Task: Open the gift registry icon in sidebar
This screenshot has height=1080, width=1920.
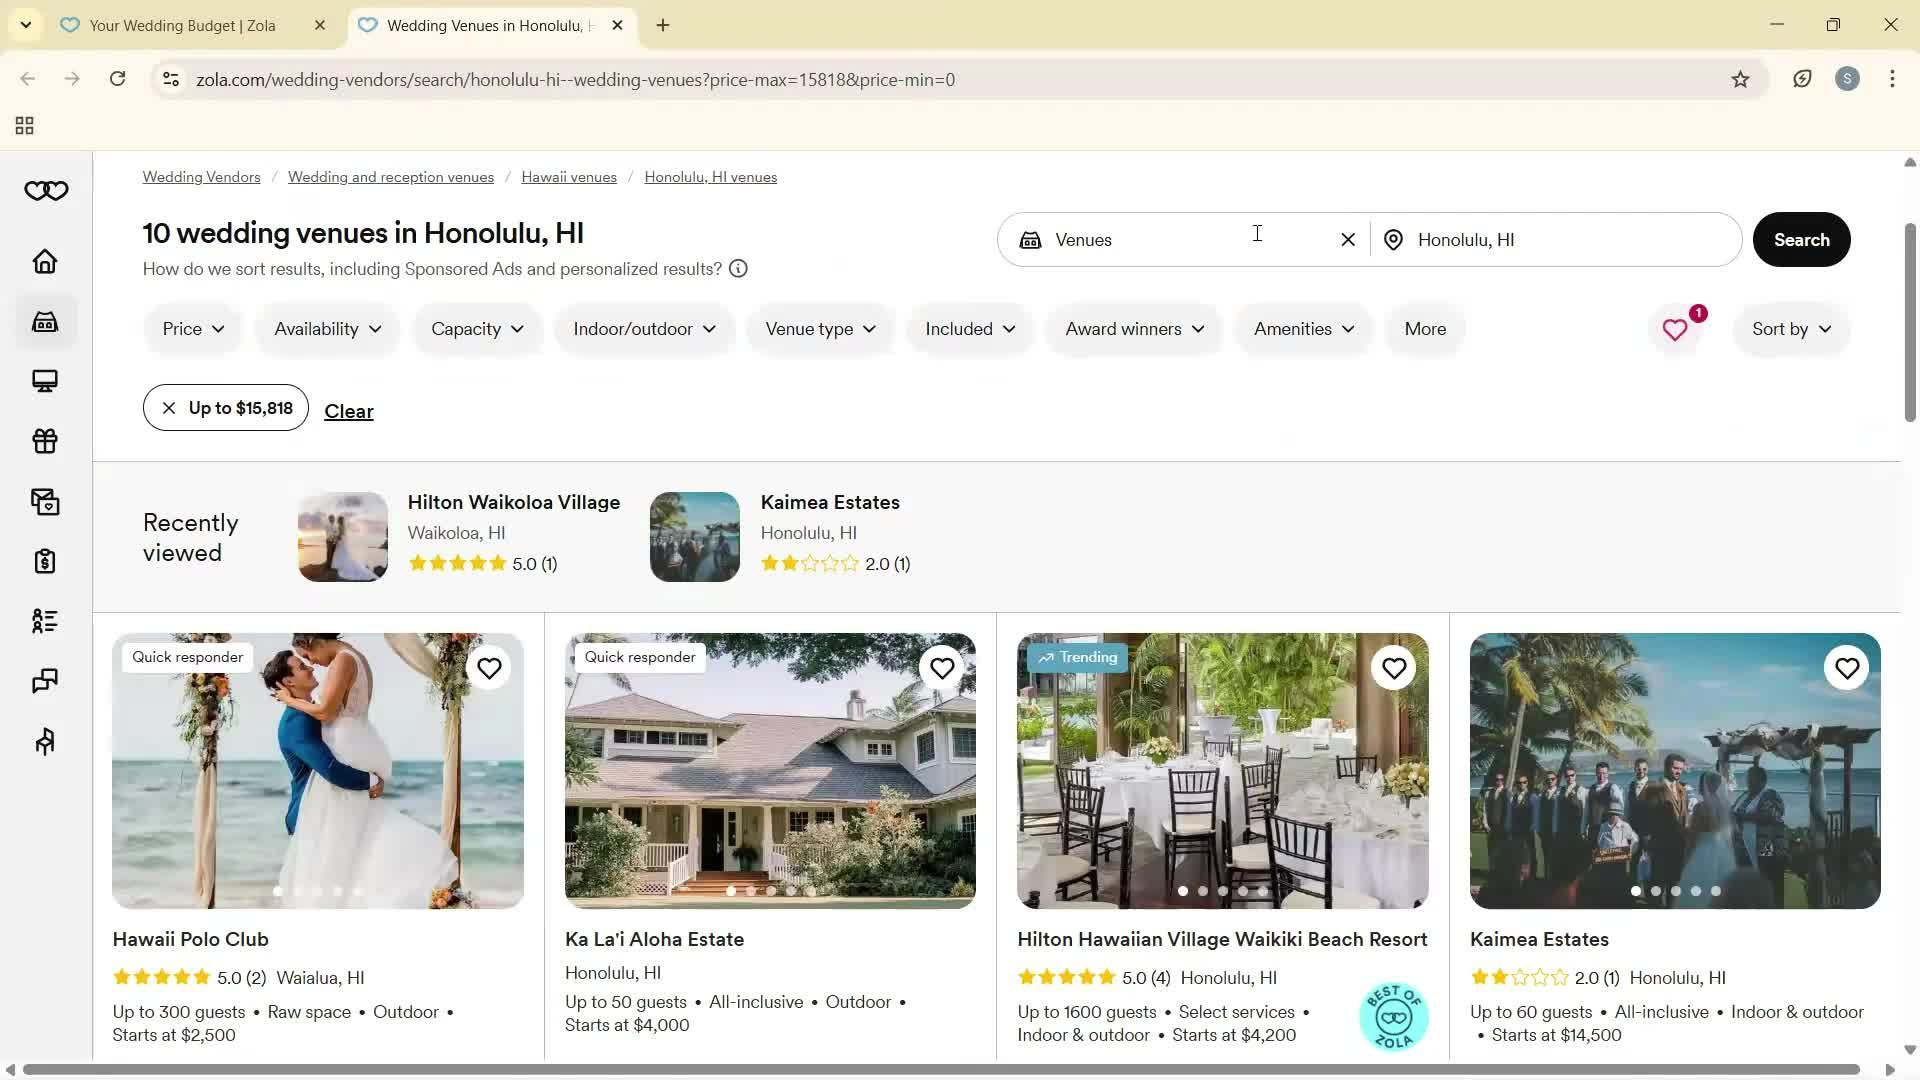Action: [x=45, y=441]
